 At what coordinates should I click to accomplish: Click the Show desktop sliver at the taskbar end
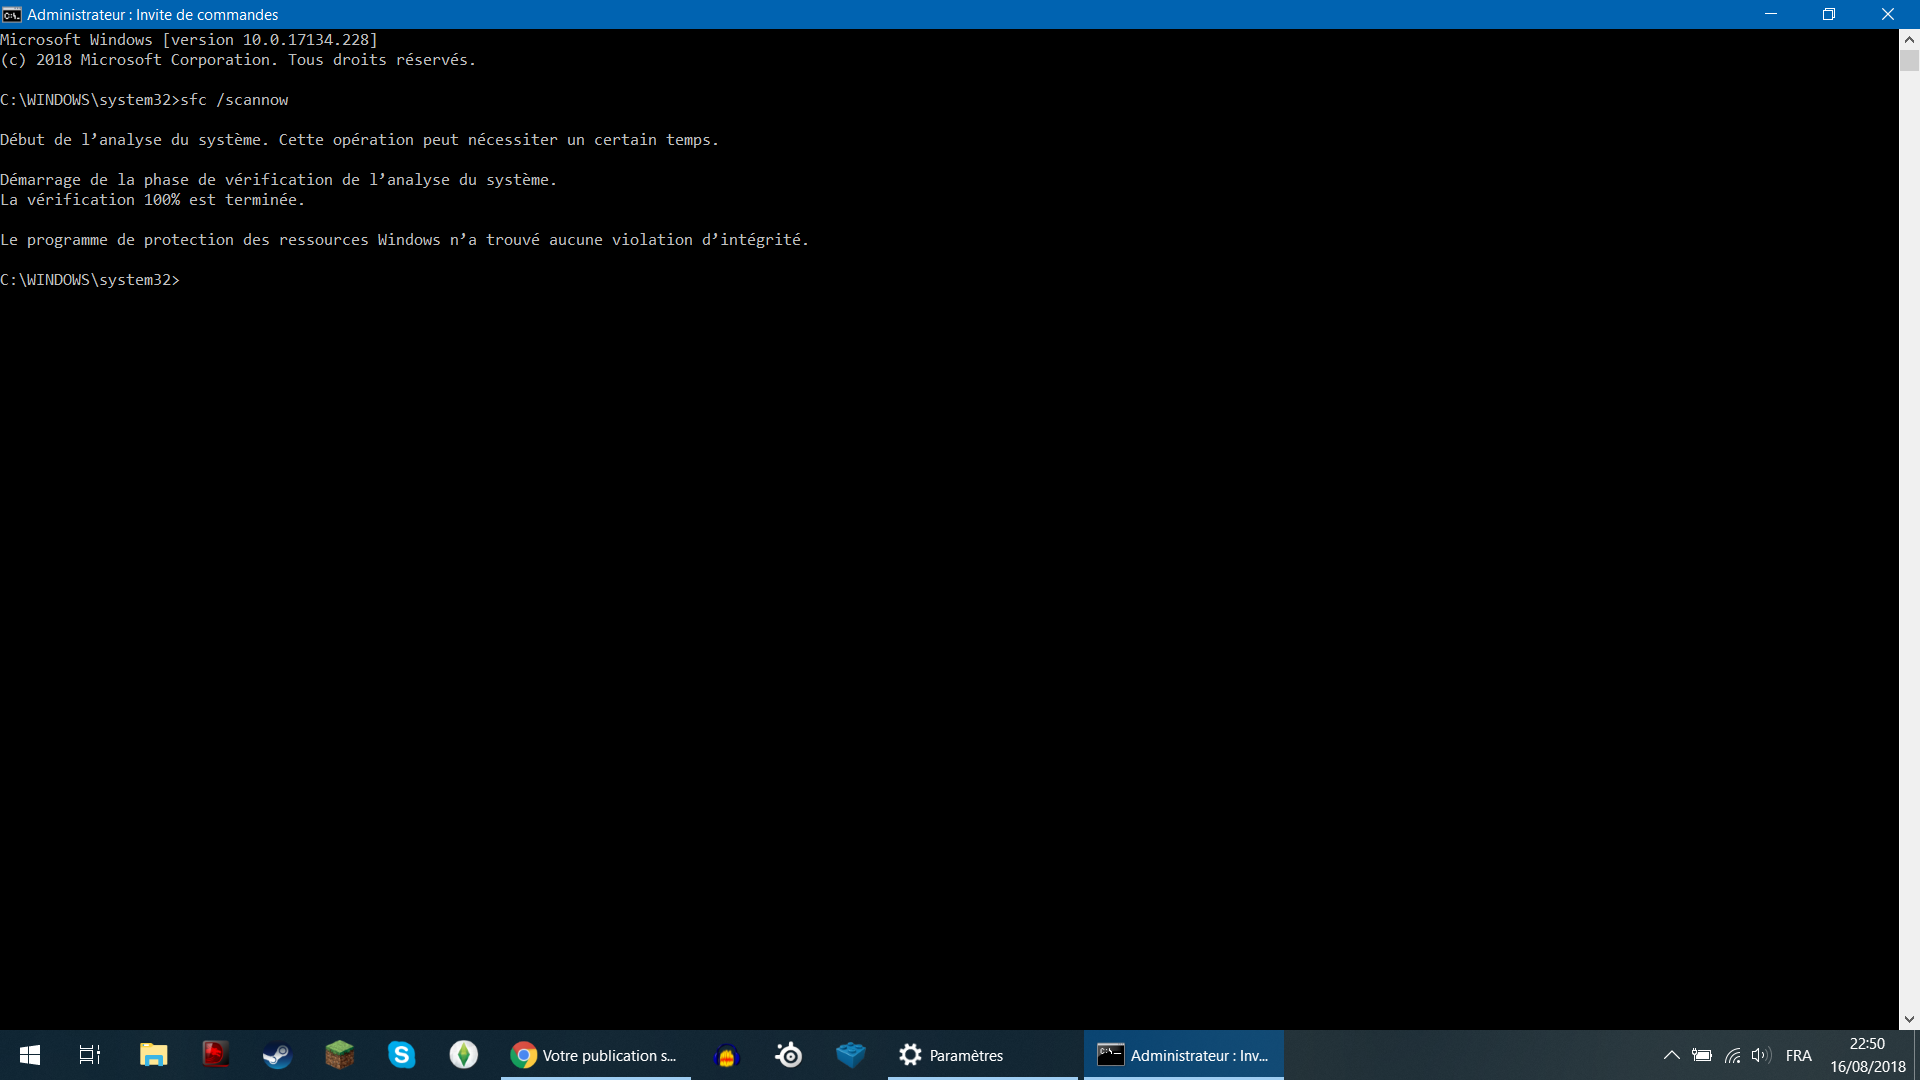(x=1916, y=1055)
